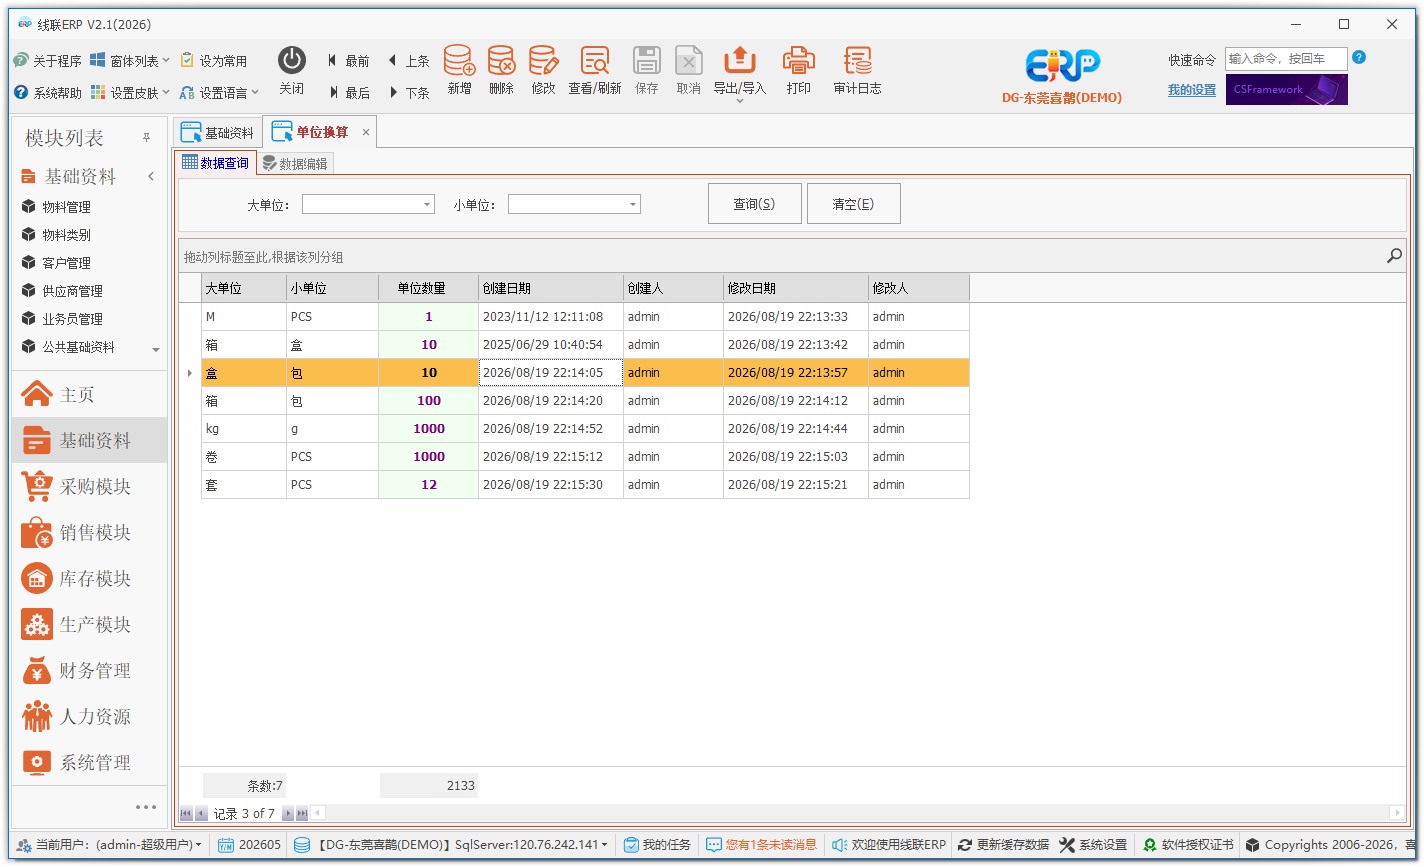Open 我的任务 in status bar
The width and height of the screenshot is (1424, 867).
coord(657,845)
